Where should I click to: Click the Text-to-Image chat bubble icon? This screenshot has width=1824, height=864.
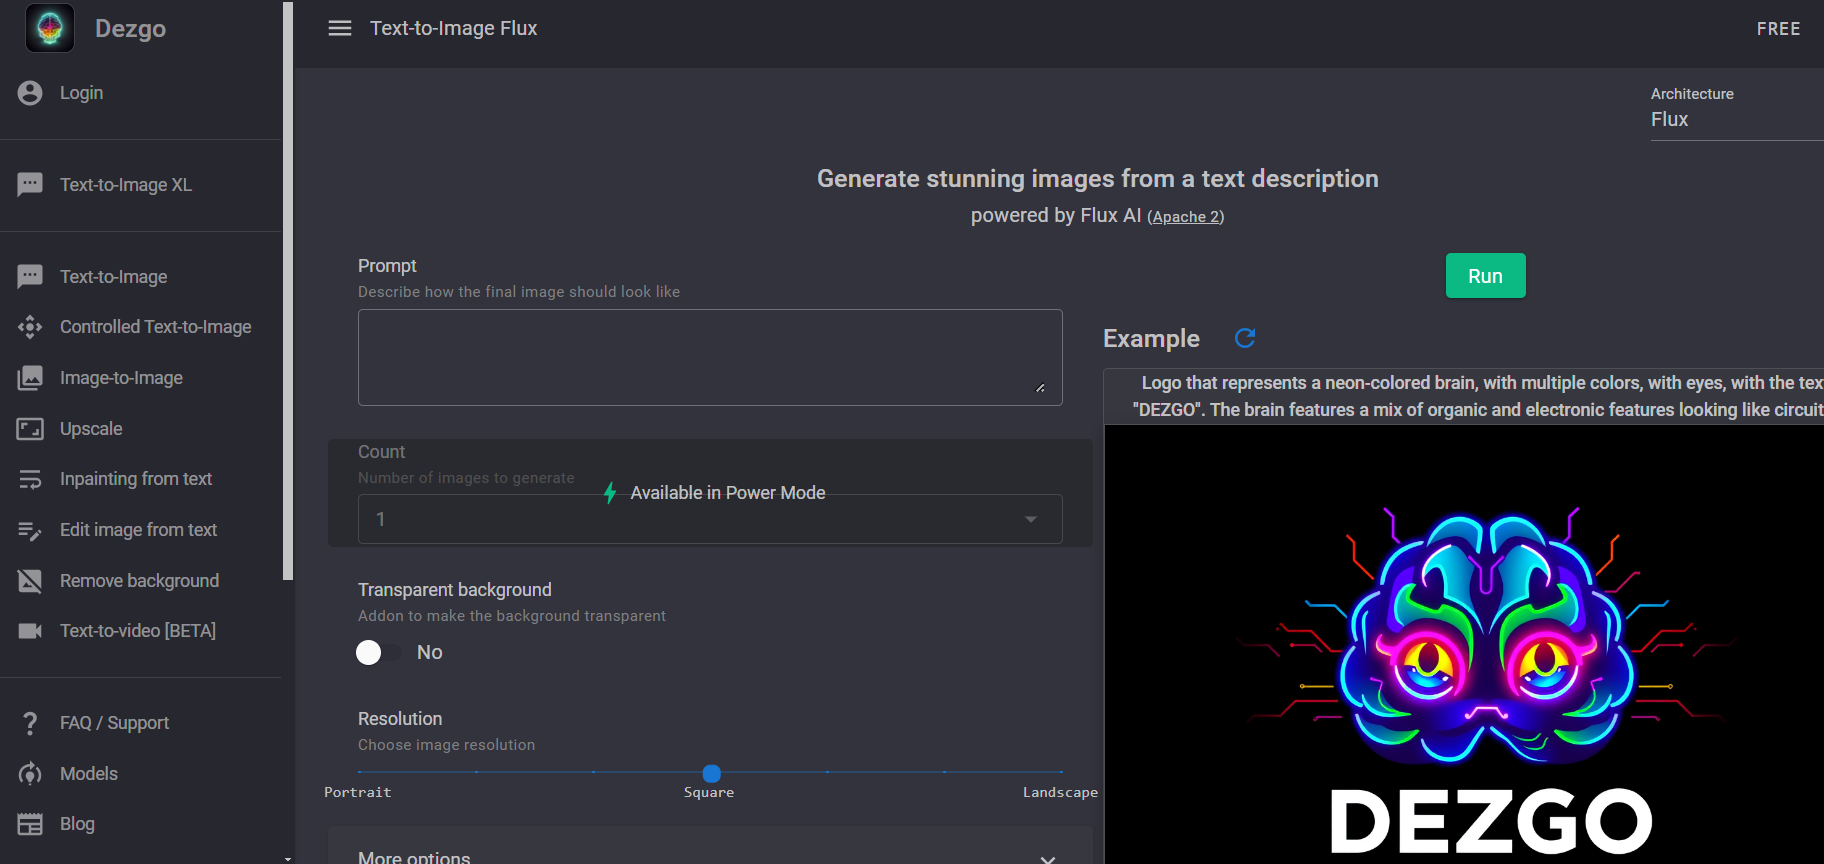pyautogui.click(x=30, y=277)
